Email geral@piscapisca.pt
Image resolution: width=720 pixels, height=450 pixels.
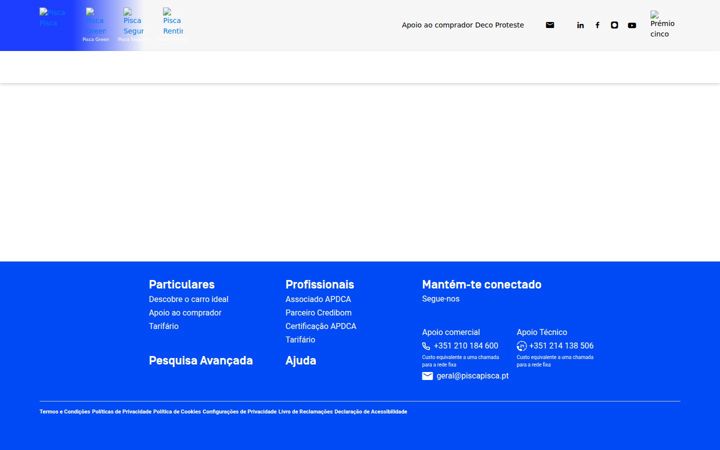472,376
